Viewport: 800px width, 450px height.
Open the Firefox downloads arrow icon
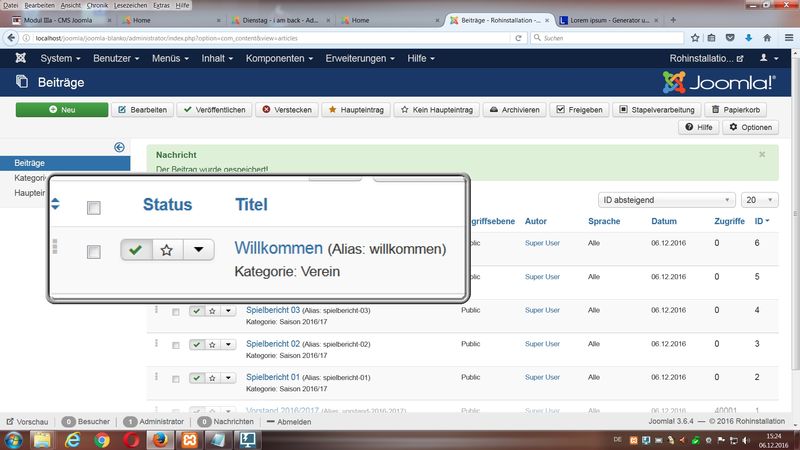(748, 38)
